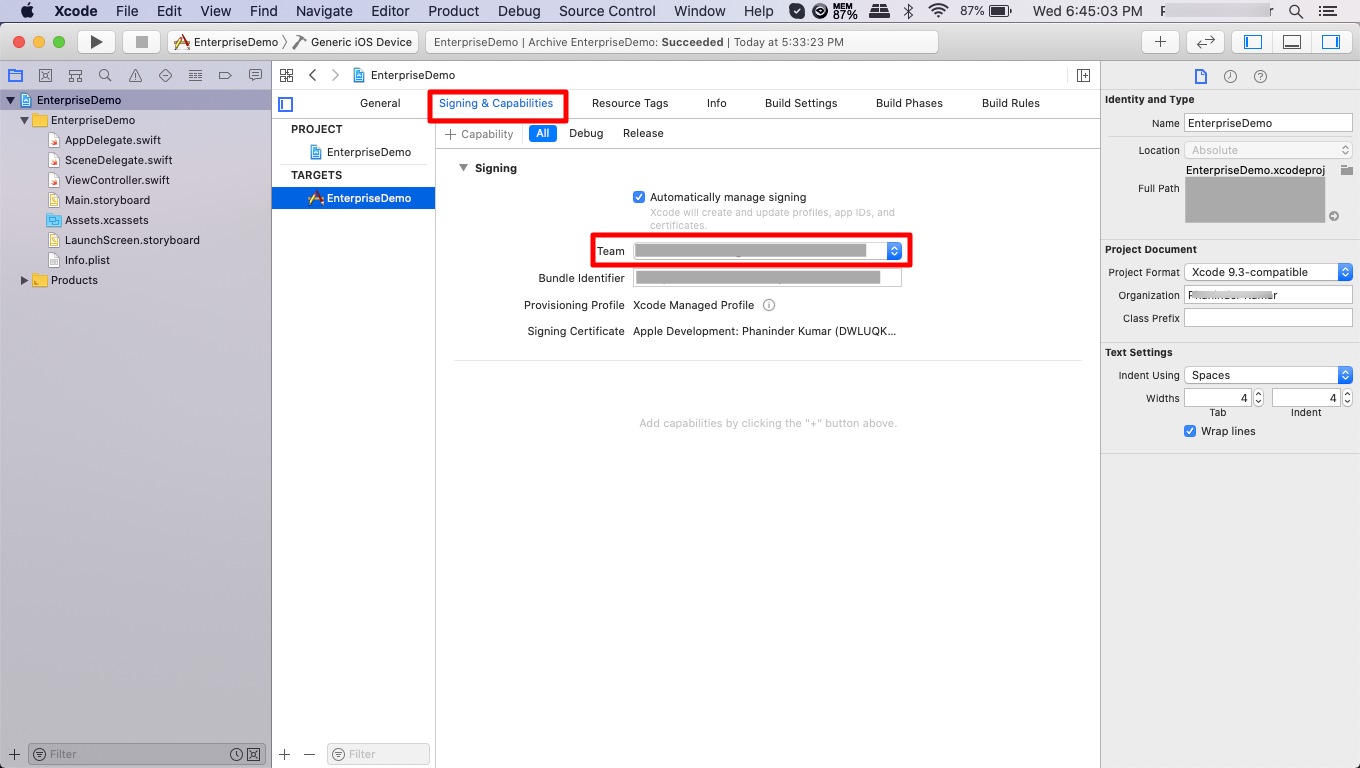Click the Provisioning Profile info icon
The image size is (1360, 768).
pyautogui.click(x=769, y=305)
